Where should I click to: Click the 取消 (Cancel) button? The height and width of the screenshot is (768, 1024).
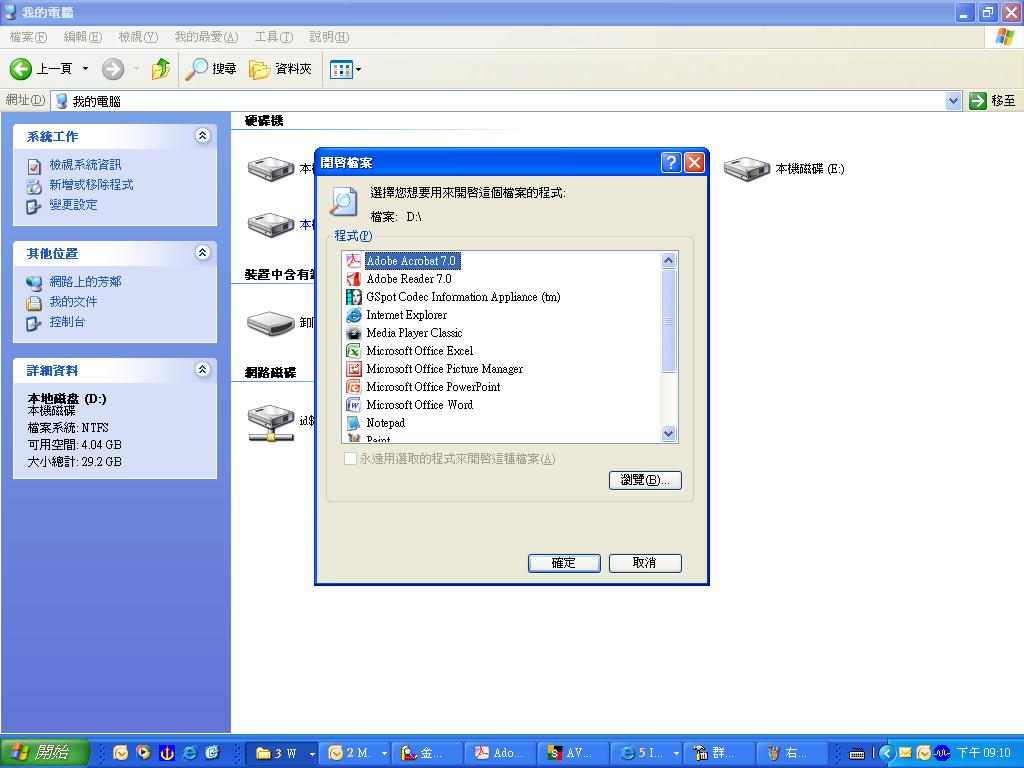pyautogui.click(x=645, y=563)
